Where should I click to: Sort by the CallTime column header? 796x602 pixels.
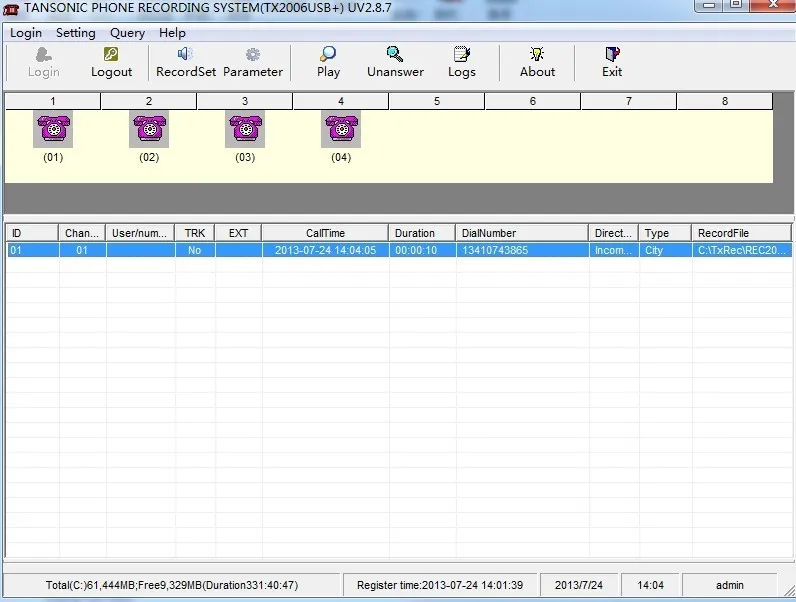tap(325, 233)
